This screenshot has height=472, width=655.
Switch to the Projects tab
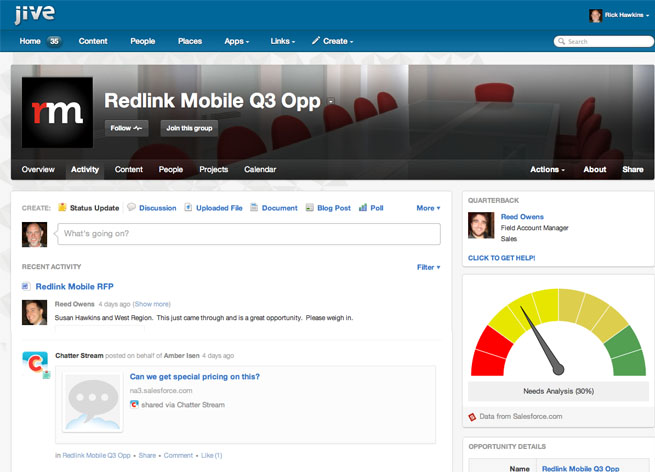click(213, 169)
